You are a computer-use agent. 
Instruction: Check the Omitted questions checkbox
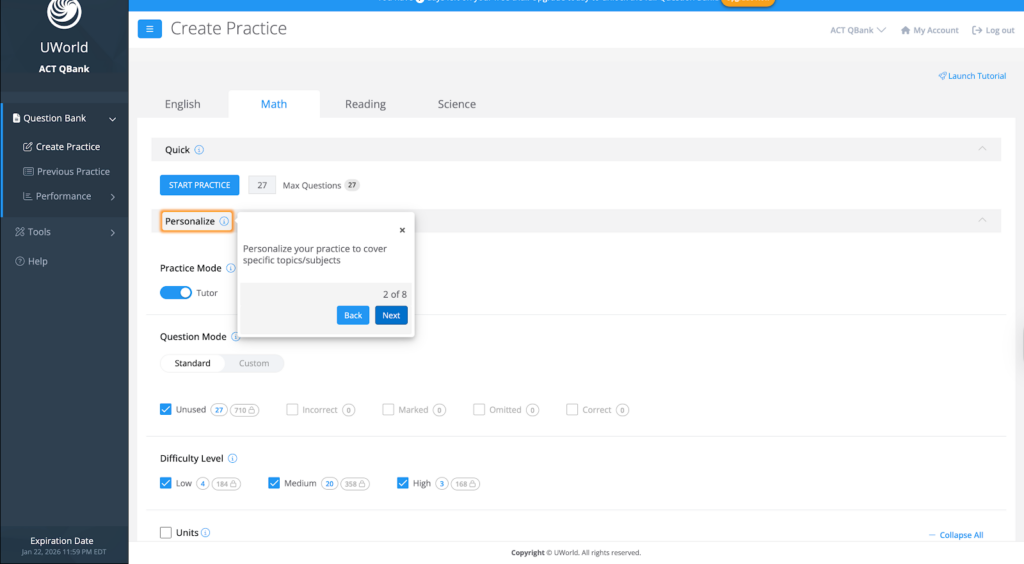click(479, 409)
